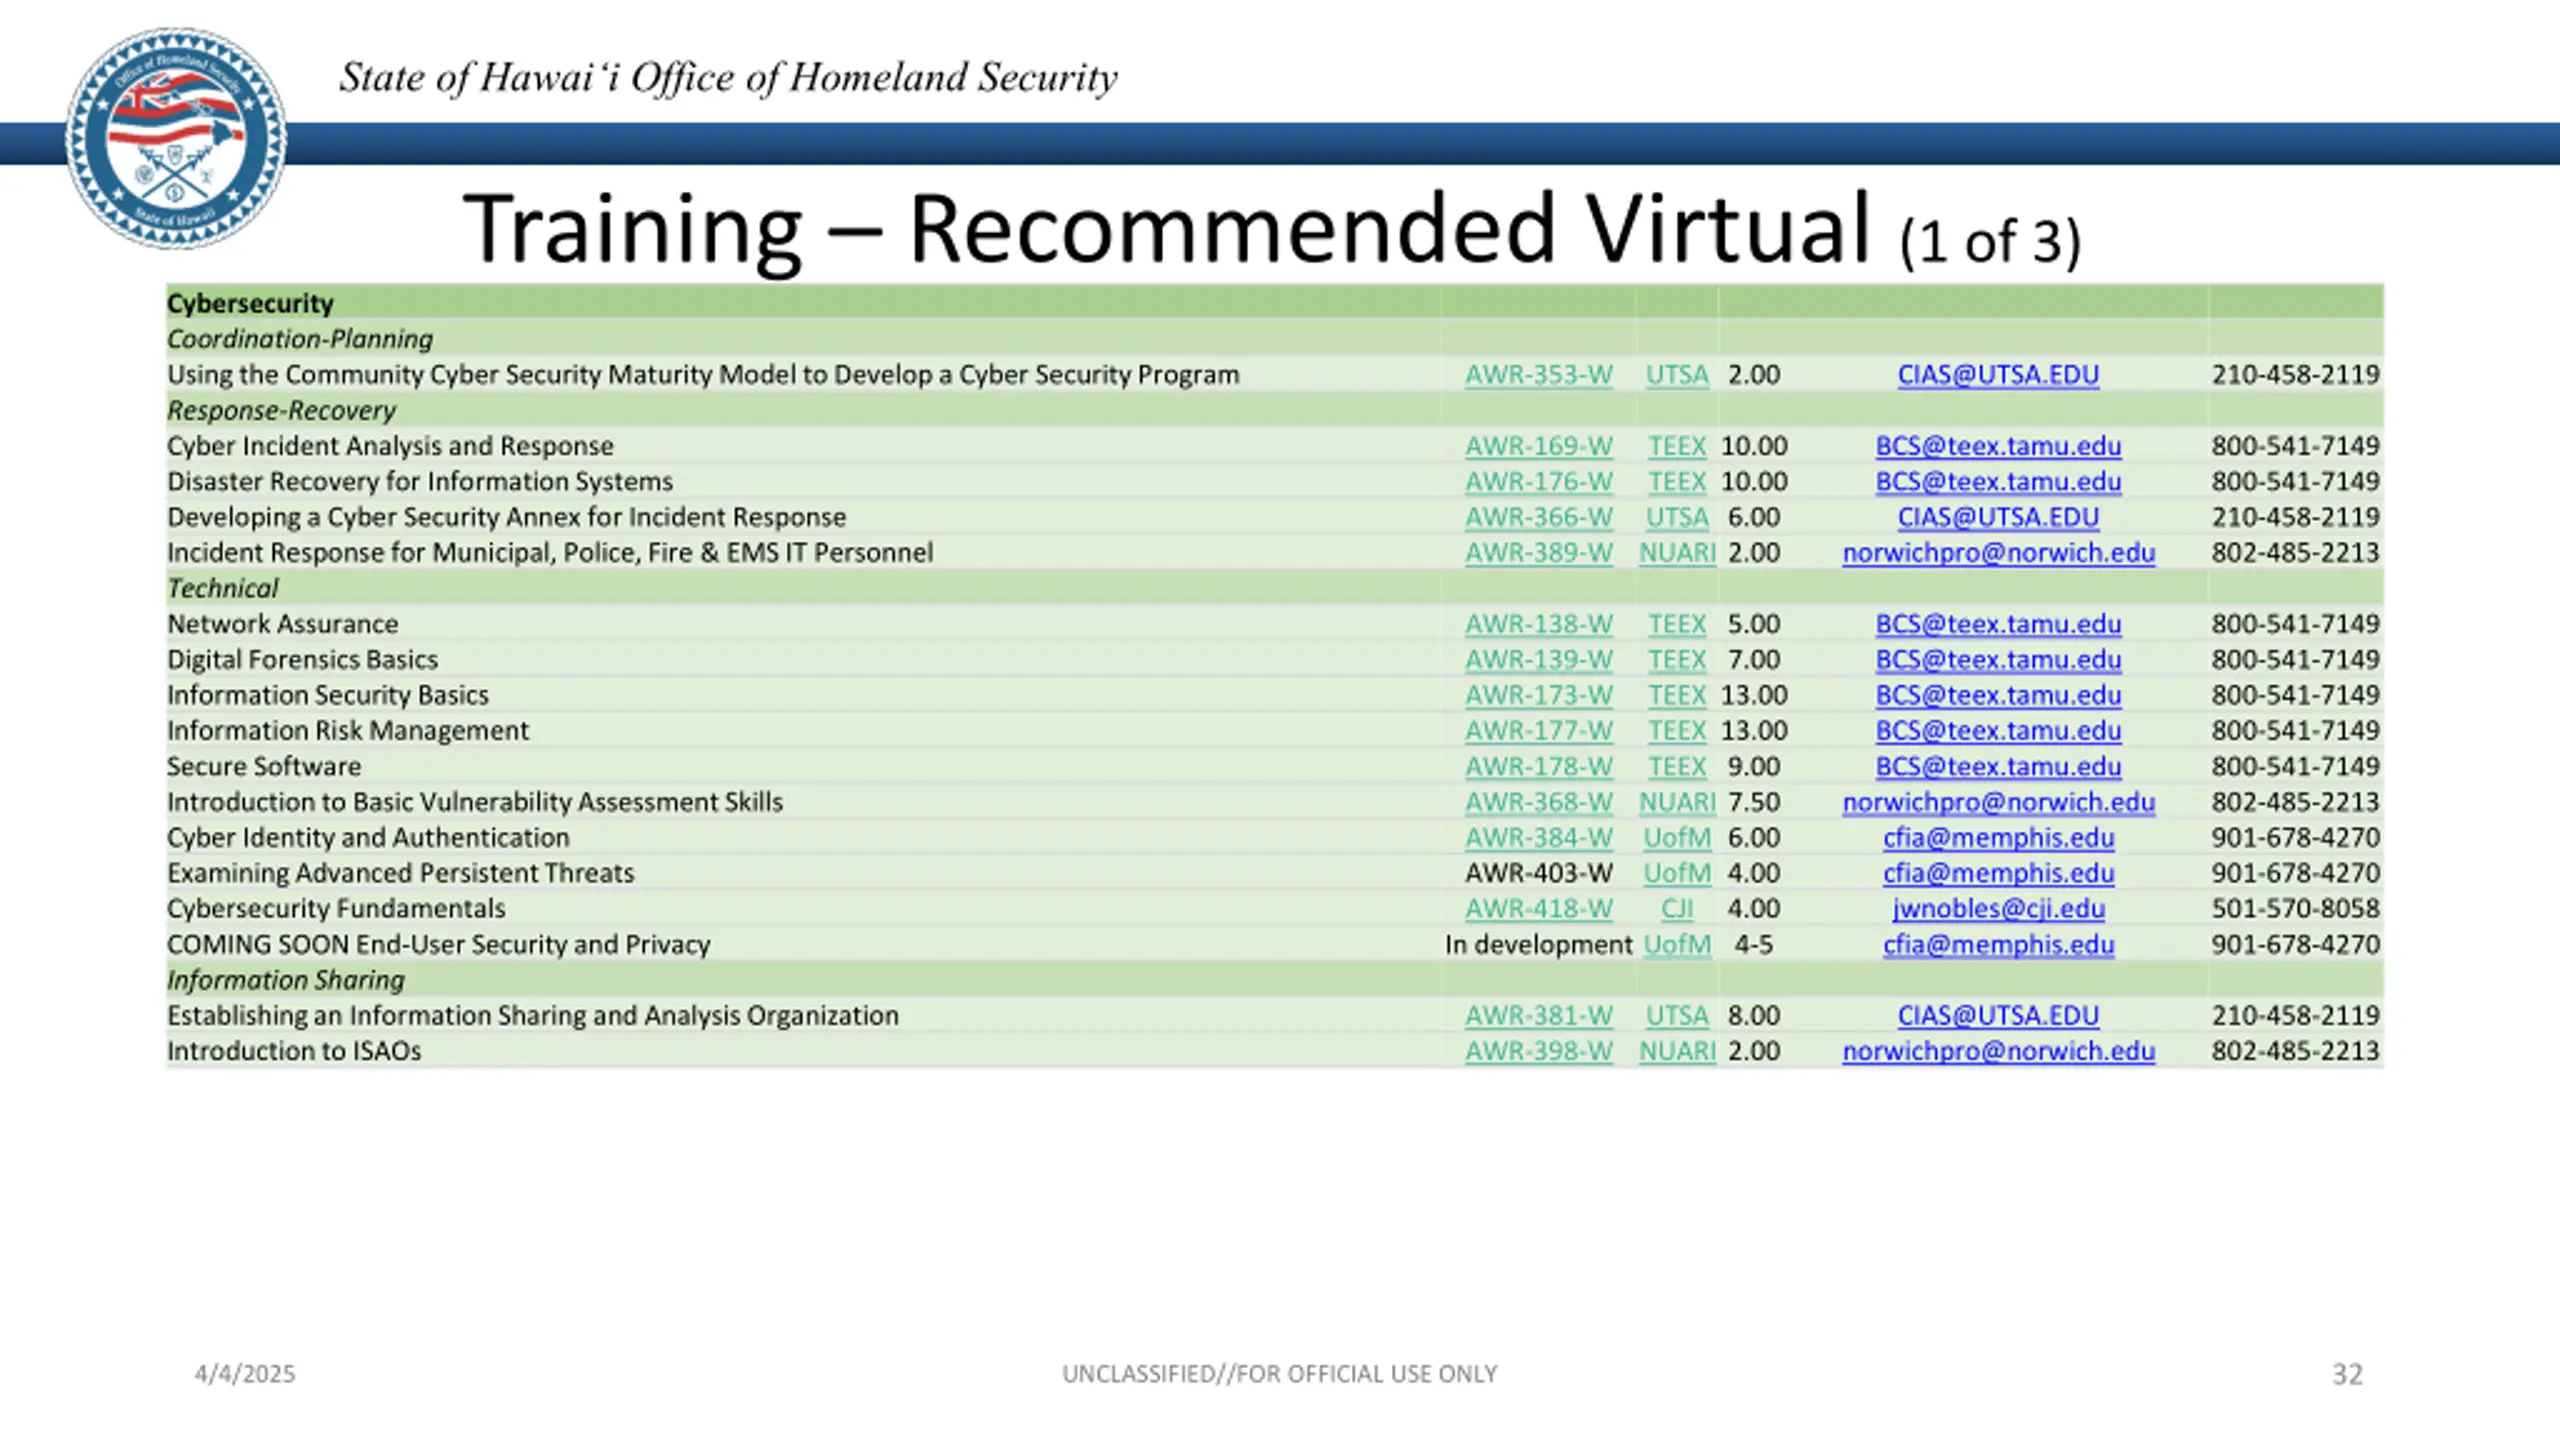Click the Hawaii Homeland Security seal logo

click(x=176, y=138)
